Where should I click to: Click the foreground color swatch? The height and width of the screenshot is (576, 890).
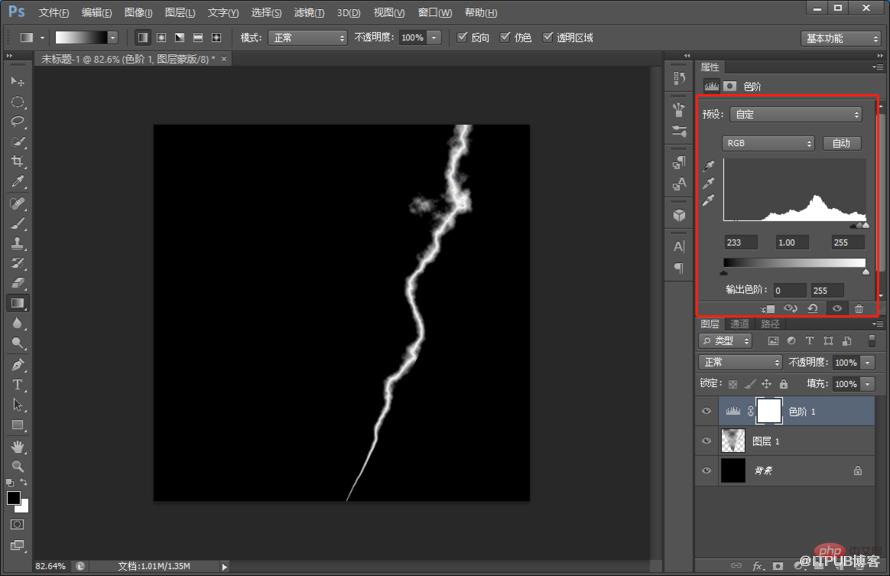(14, 498)
